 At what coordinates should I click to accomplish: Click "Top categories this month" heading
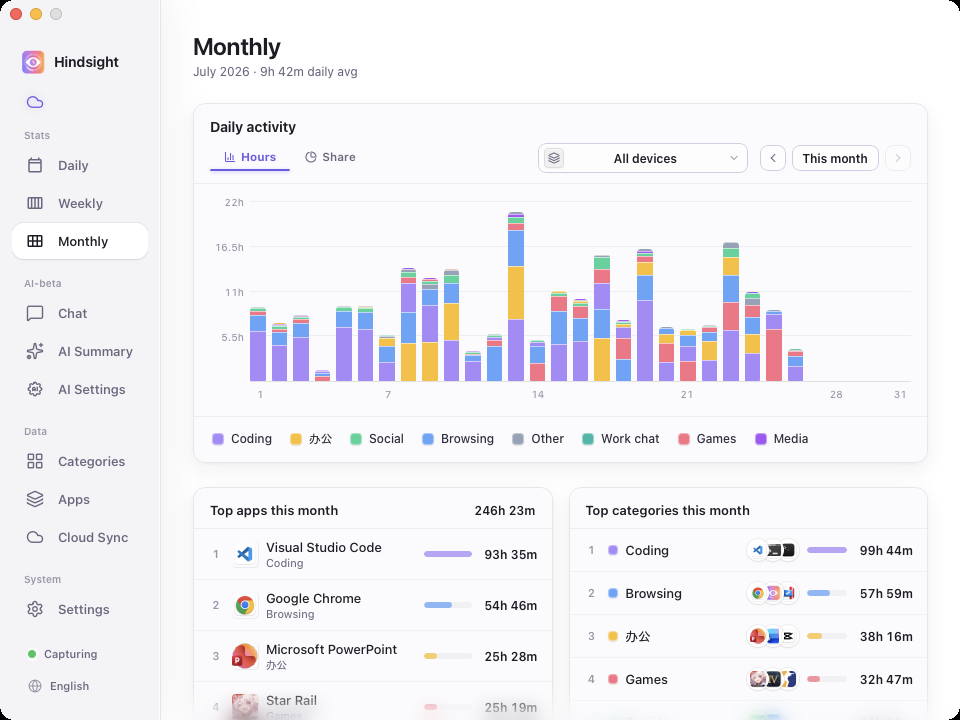(x=667, y=511)
